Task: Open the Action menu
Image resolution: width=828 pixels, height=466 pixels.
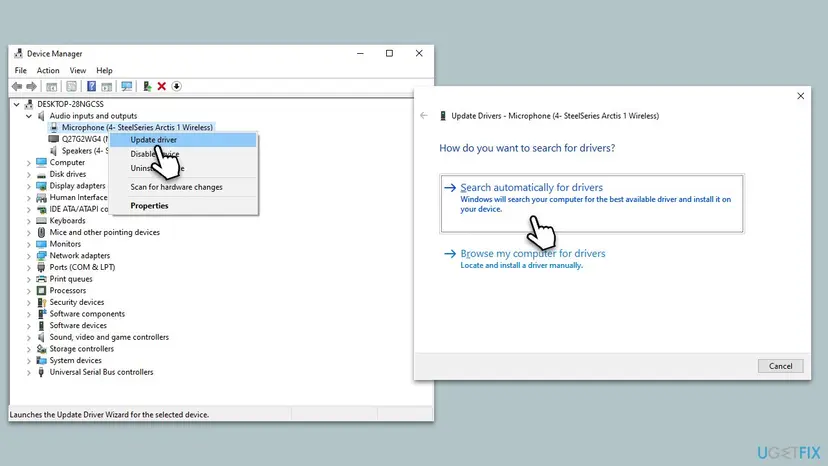Action: coord(48,70)
